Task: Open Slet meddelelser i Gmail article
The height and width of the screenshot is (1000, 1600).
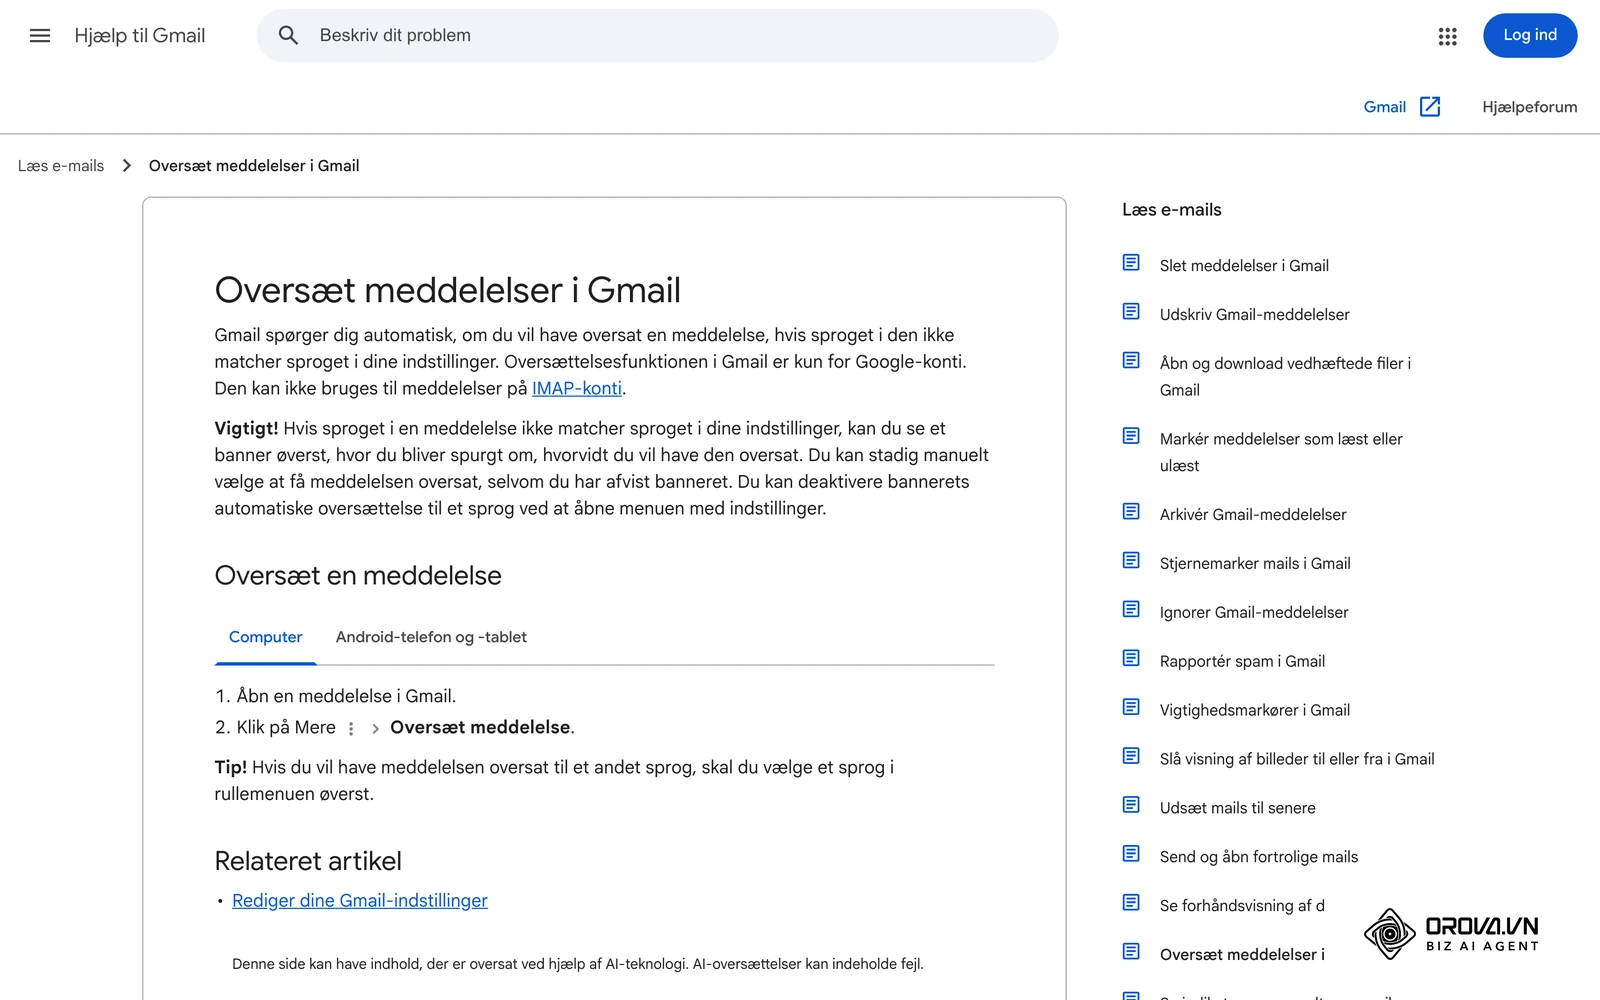Action: tap(1244, 266)
